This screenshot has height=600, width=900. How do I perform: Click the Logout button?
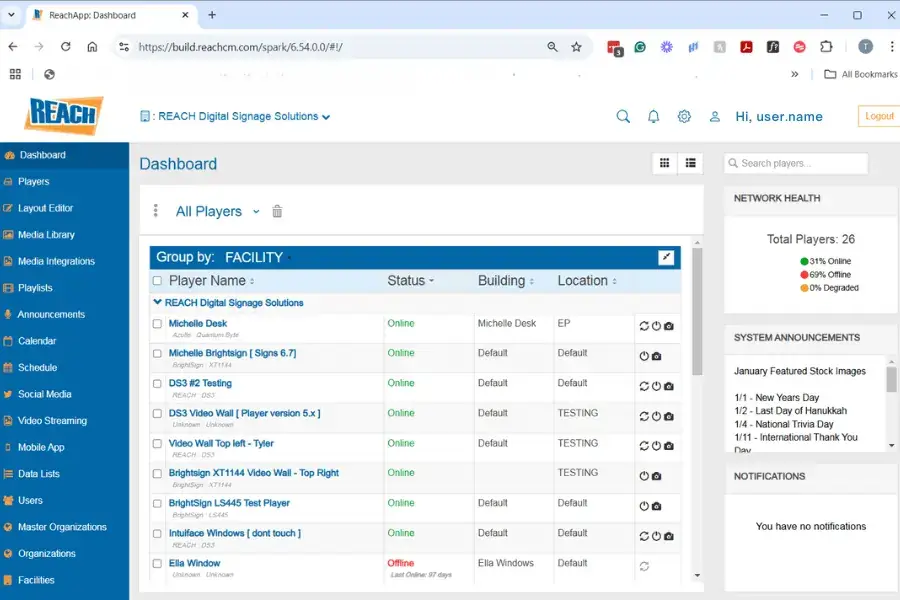[879, 116]
